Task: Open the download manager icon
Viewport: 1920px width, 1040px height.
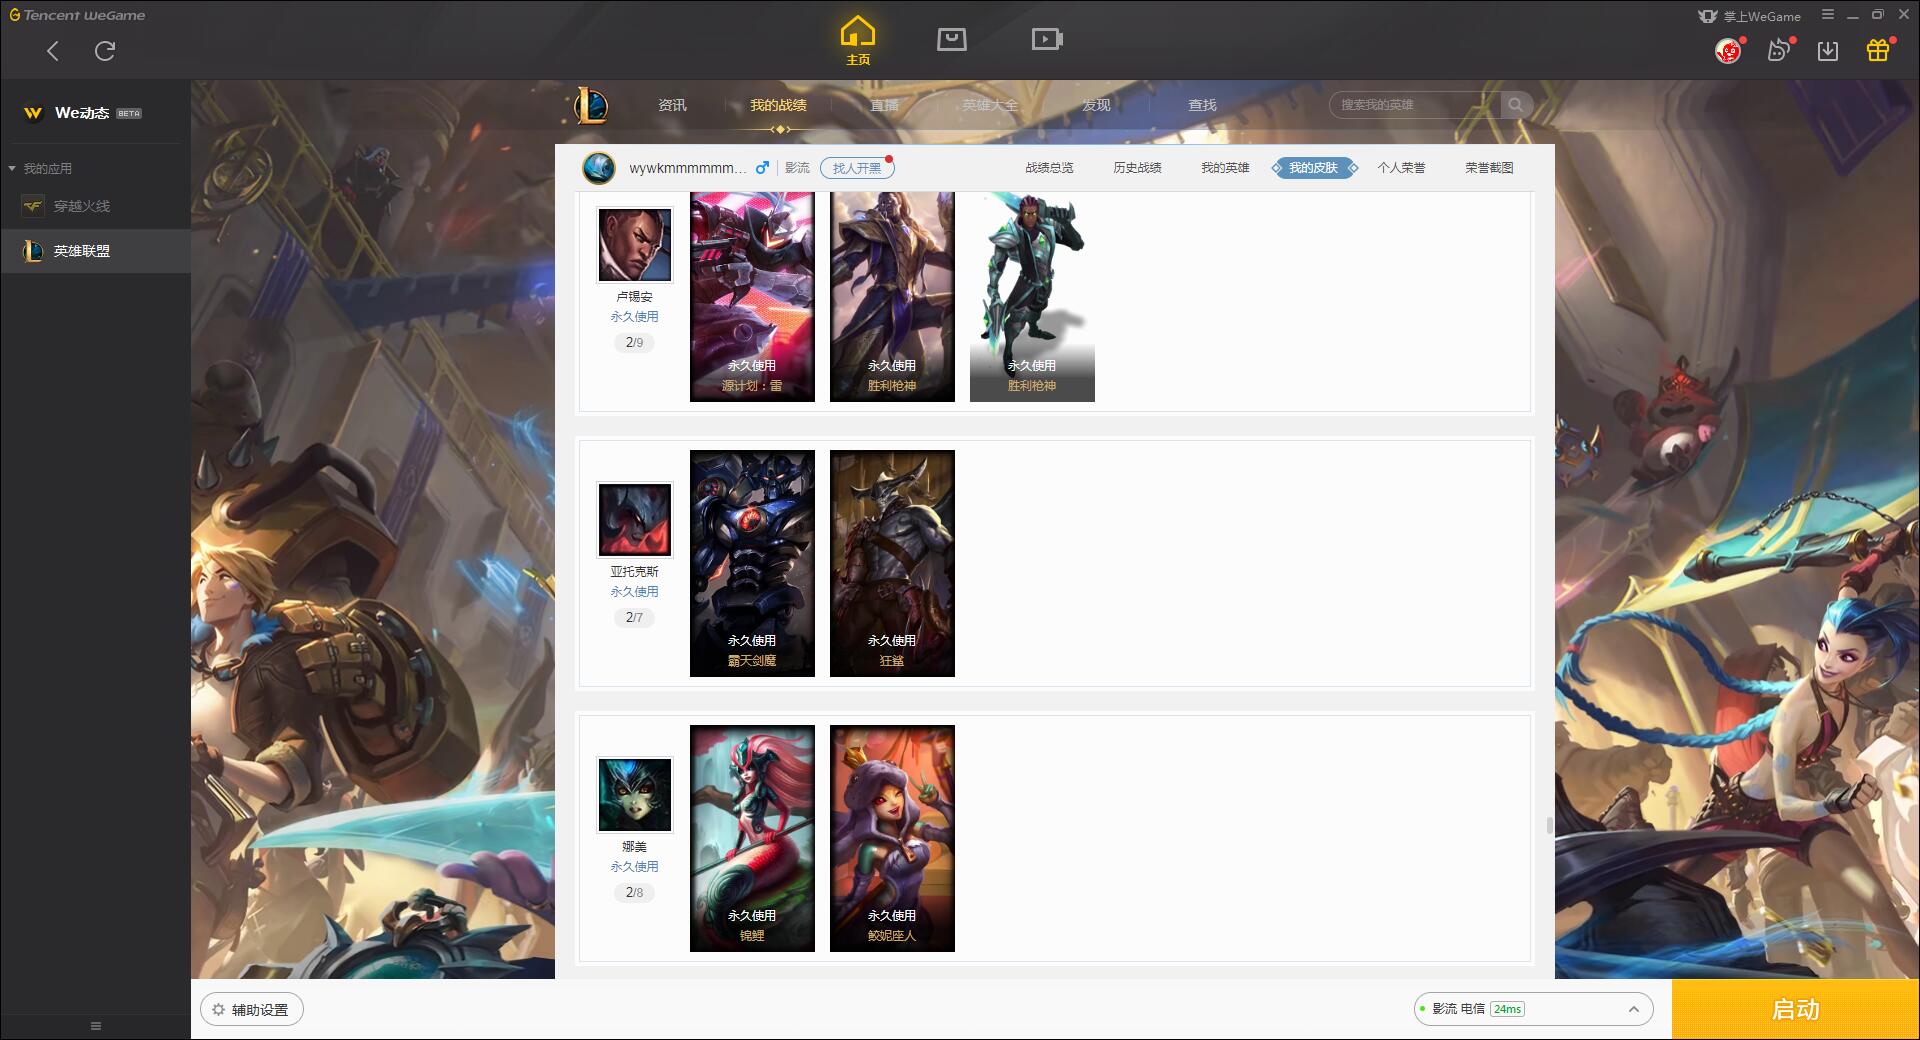Action: (1828, 51)
